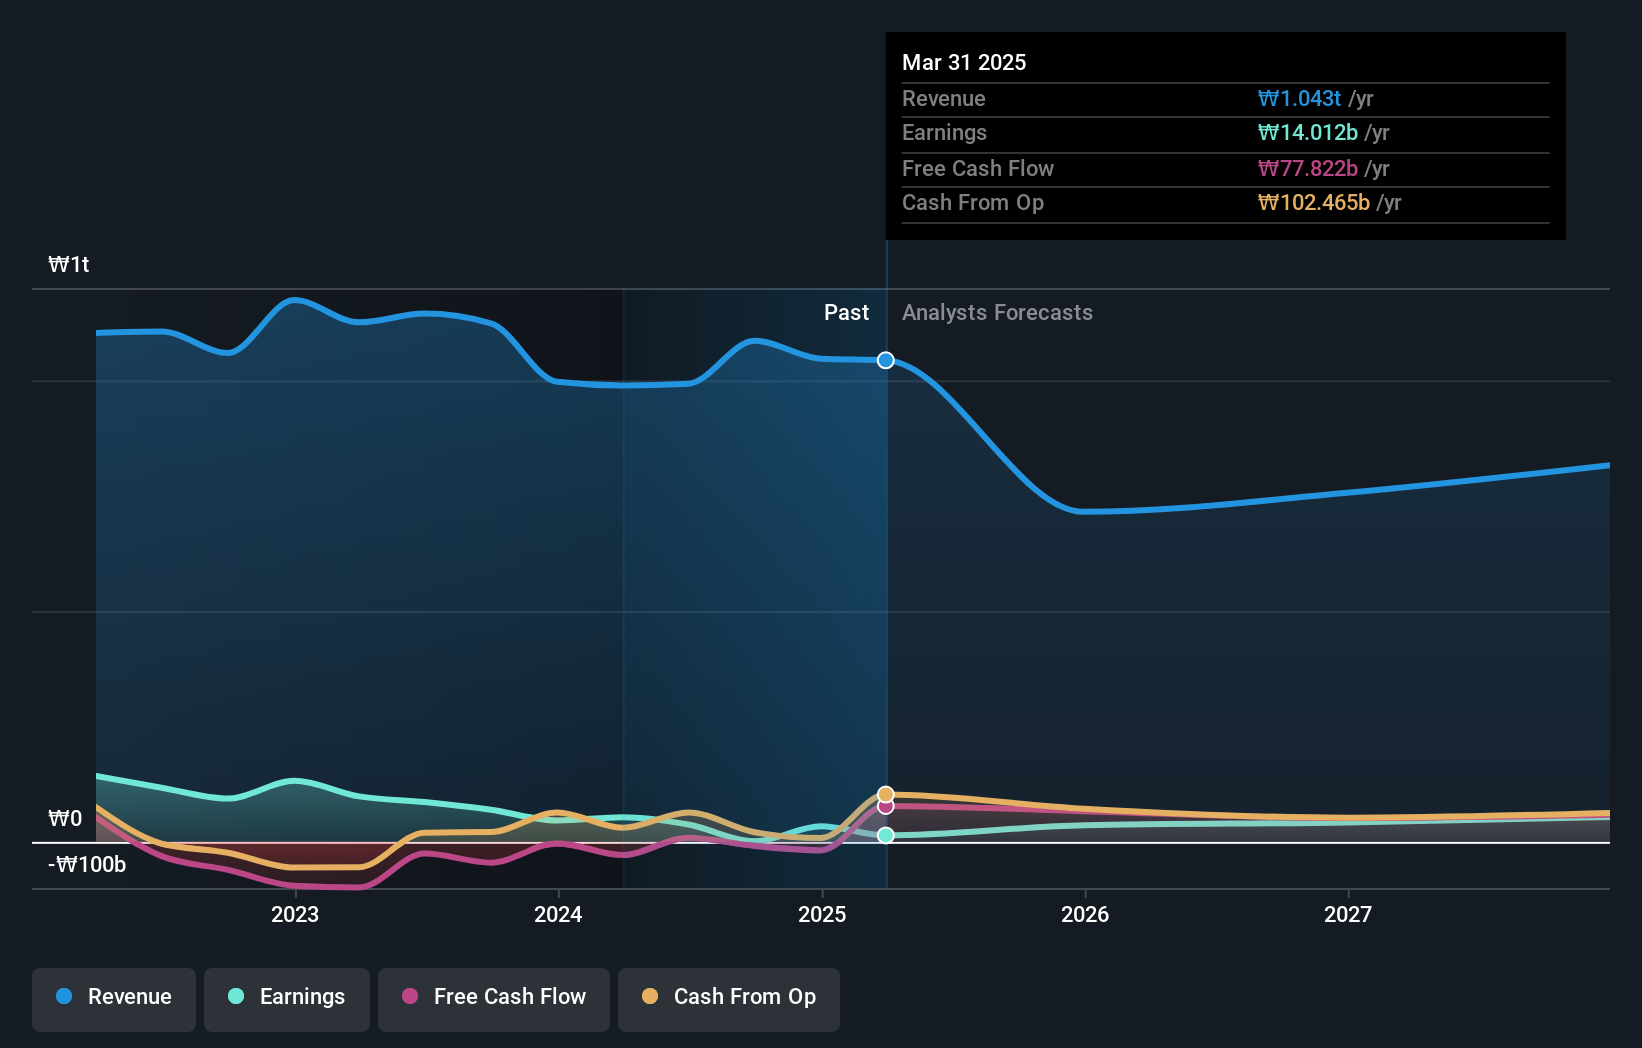Image resolution: width=1642 pixels, height=1048 pixels.
Task: Hide the Earnings series via its legend
Action: [287, 997]
